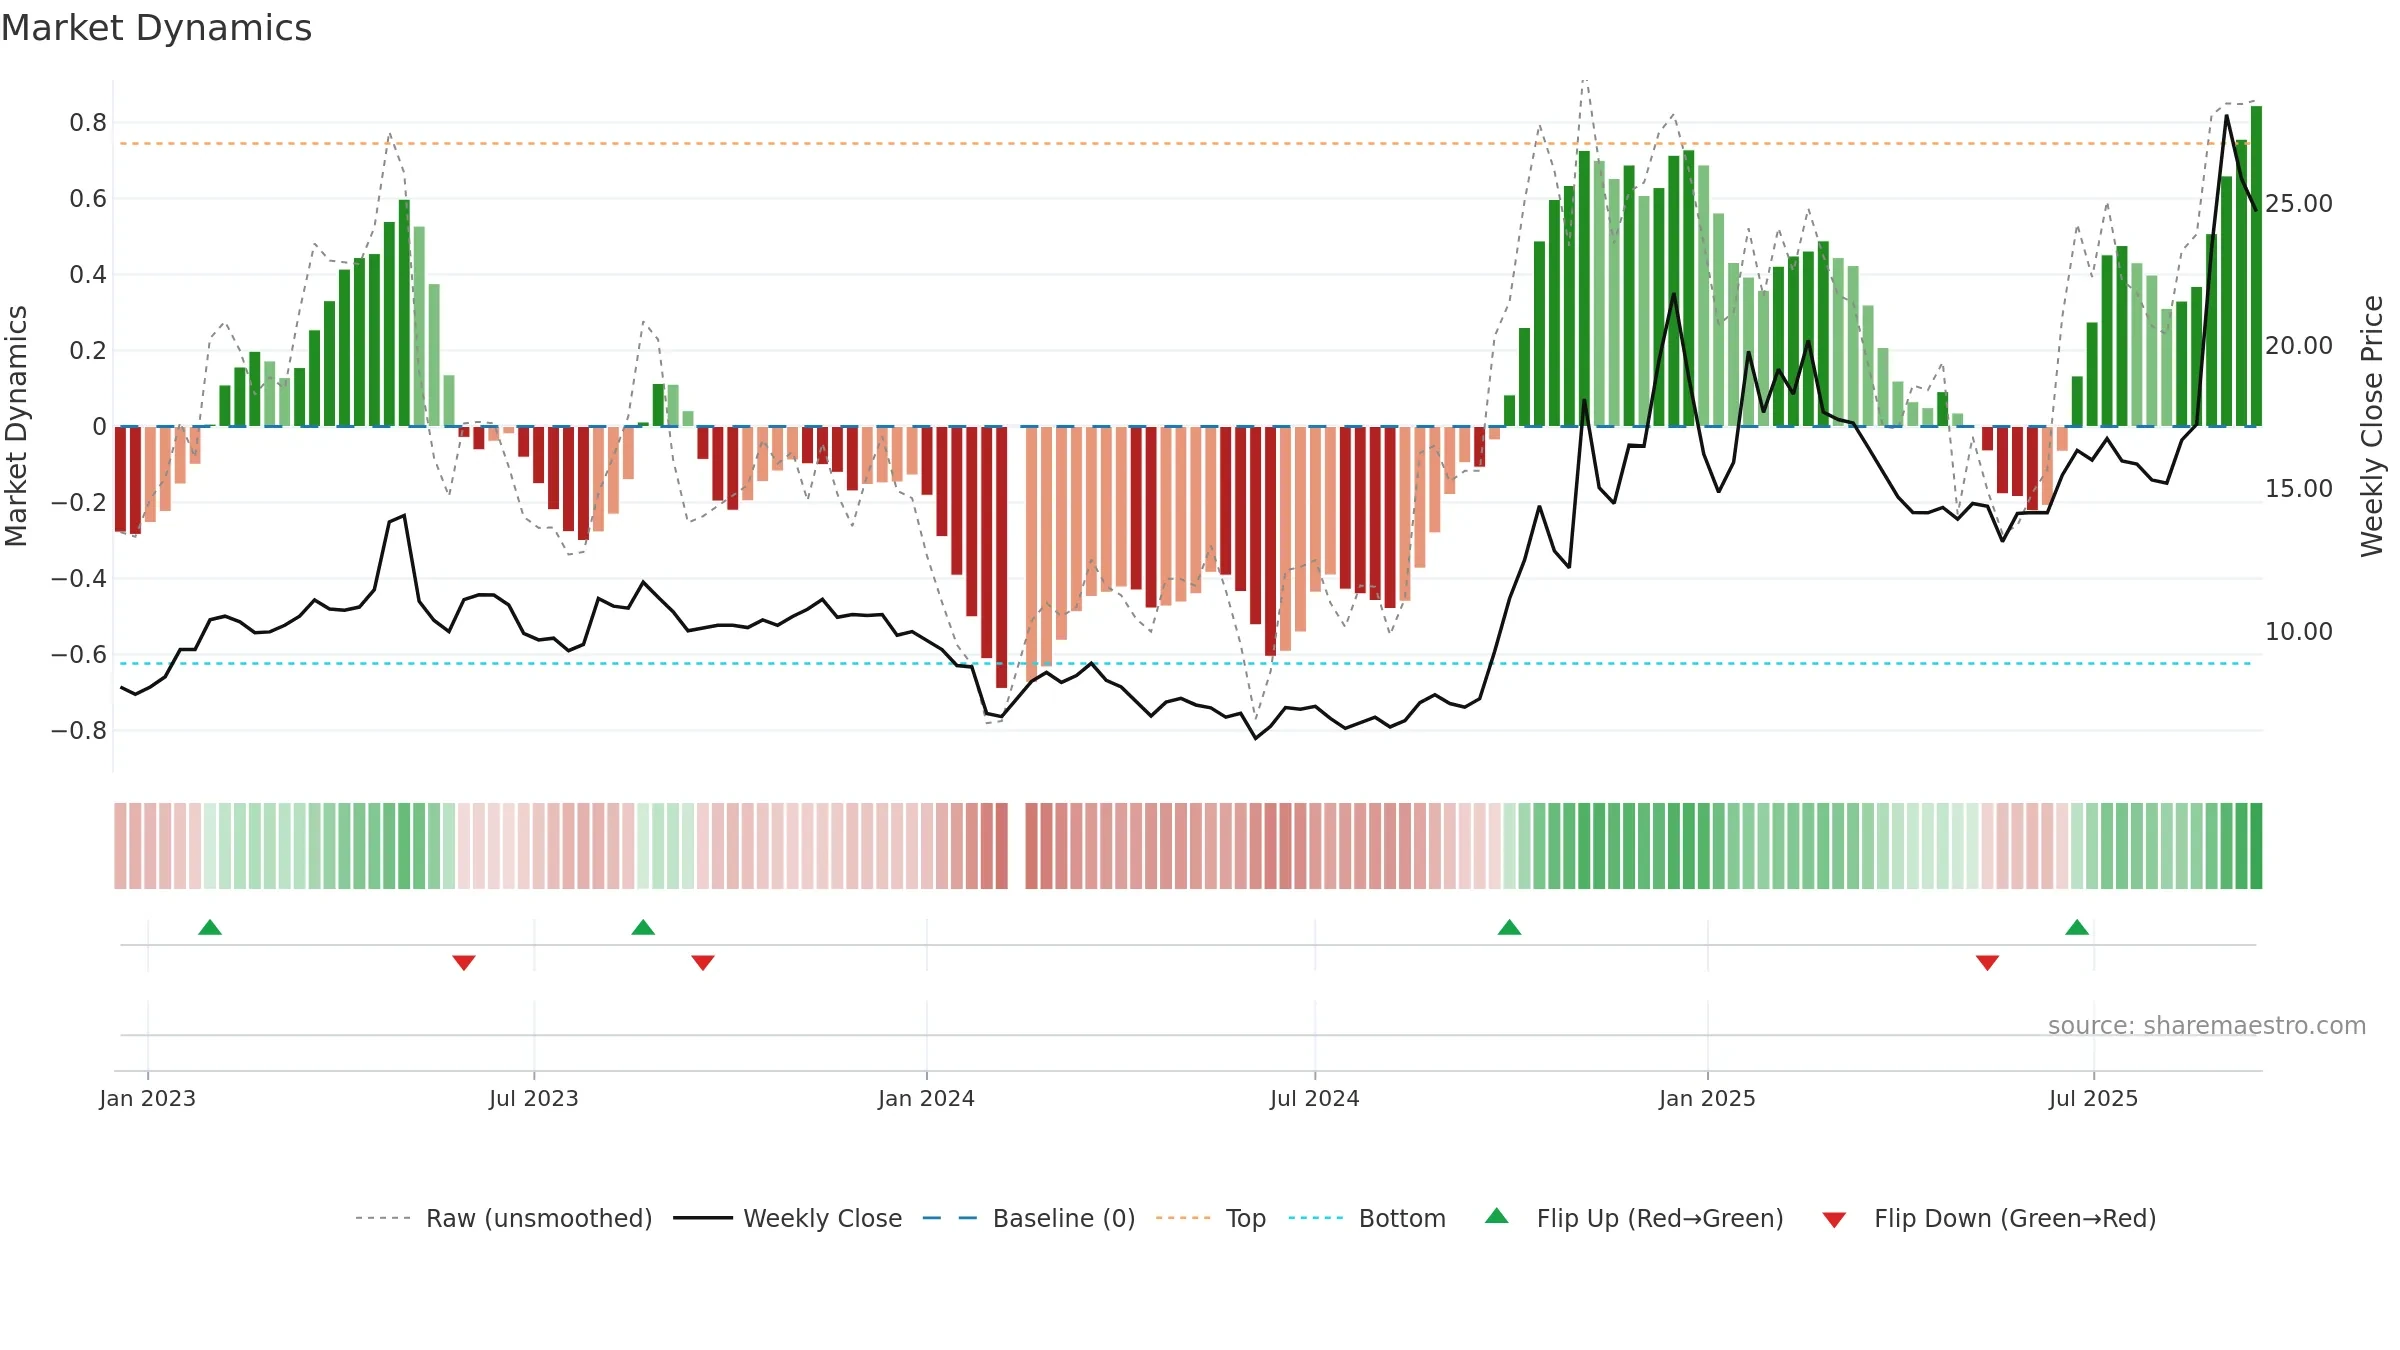Viewport: 2400px width, 1350px height.
Task: Click the Jan 2024 axis label
Action: tap(926, 1098)
